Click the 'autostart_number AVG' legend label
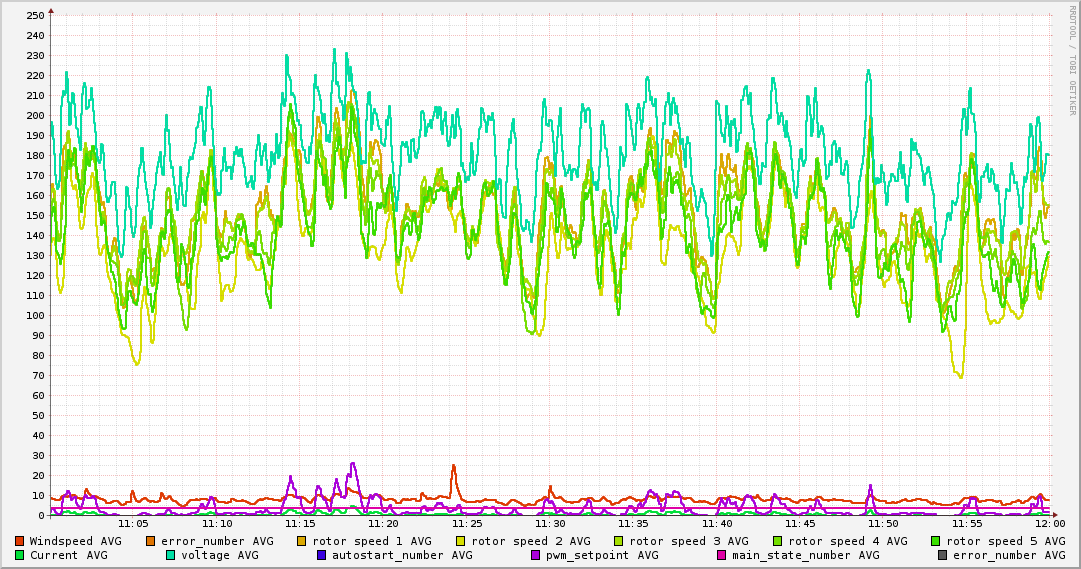The width and height of the screenshot is (1081, 569). pos(403,555)
